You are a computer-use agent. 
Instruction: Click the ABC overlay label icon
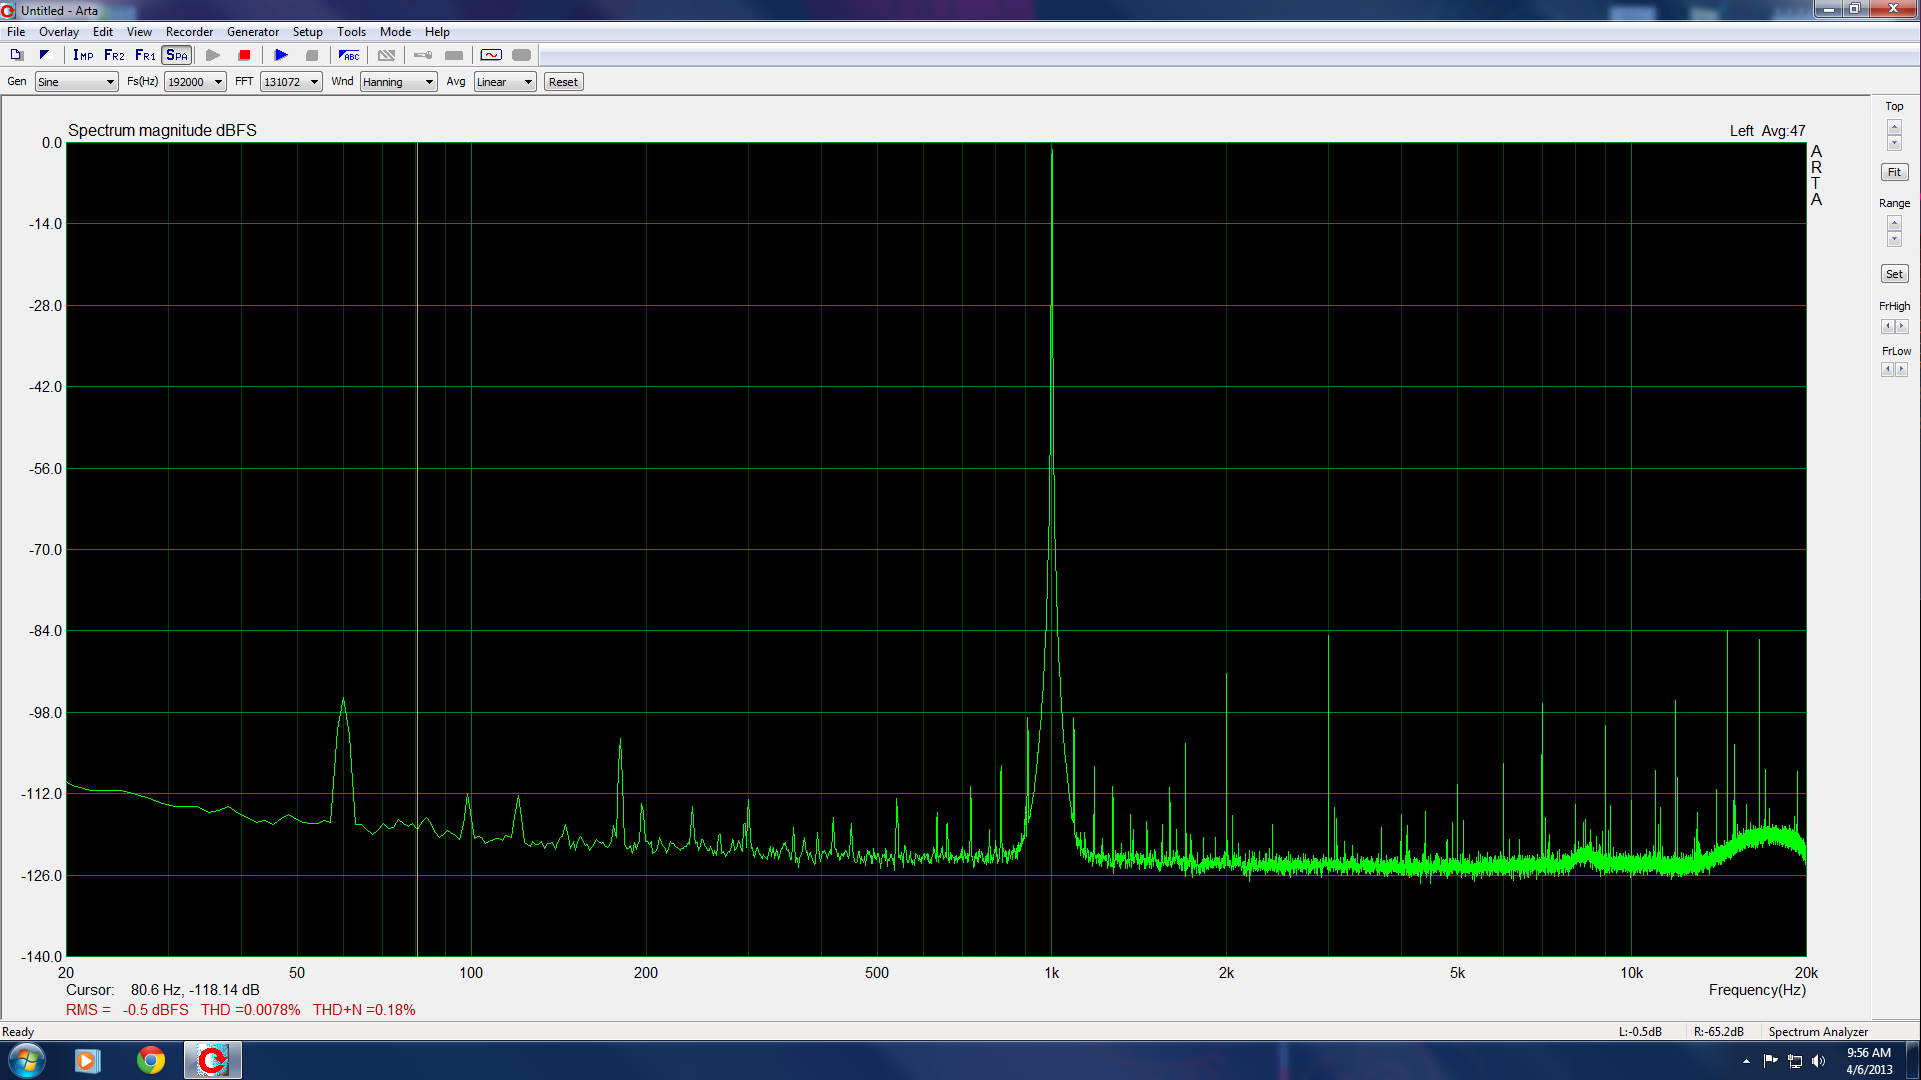pos(349,55)
